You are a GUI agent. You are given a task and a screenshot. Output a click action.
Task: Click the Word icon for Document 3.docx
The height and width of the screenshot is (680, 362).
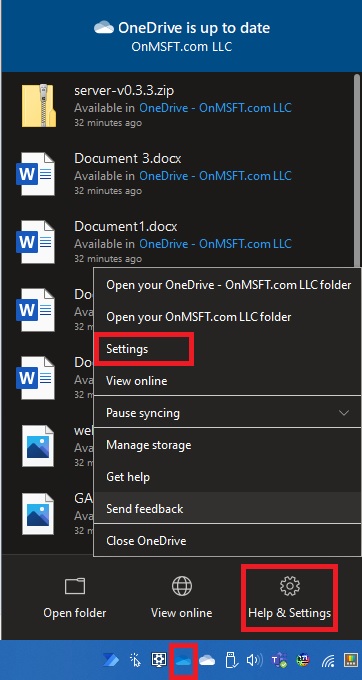click(36, 173)
